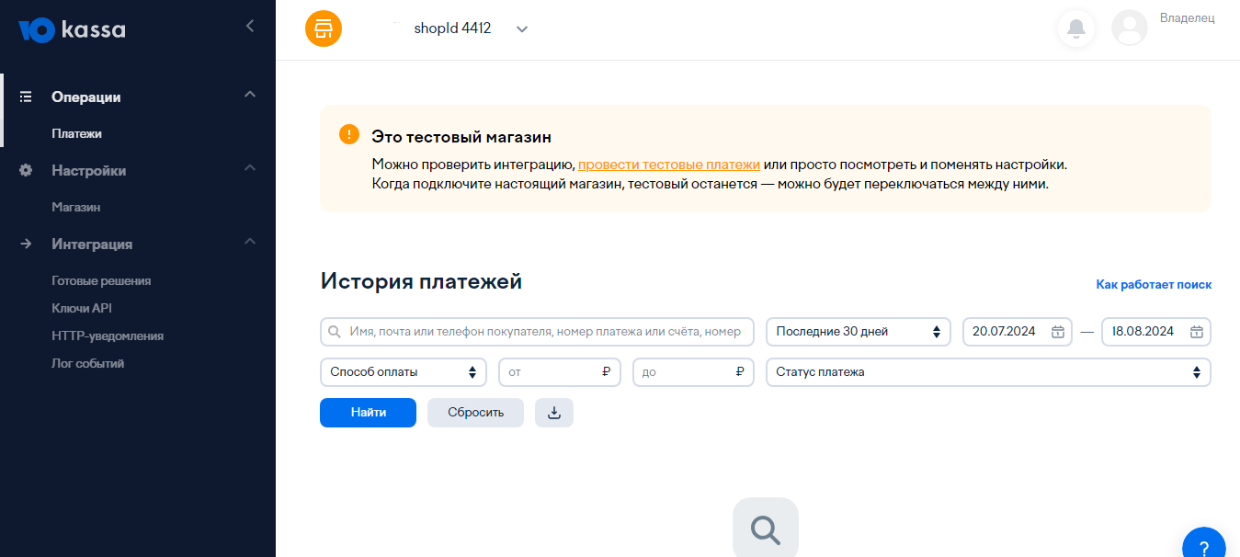Click the Настройки gear icon
The image size is (1240, 557).
(26, 171)
